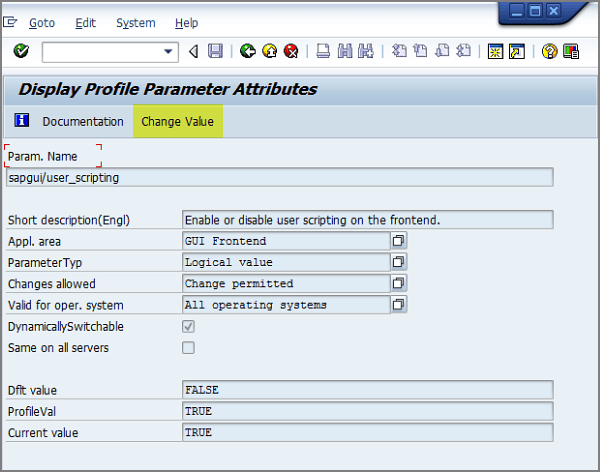Minimize the SAP window
The width and height of the screenshot is (600, 472).
click(x=517, y=11)
